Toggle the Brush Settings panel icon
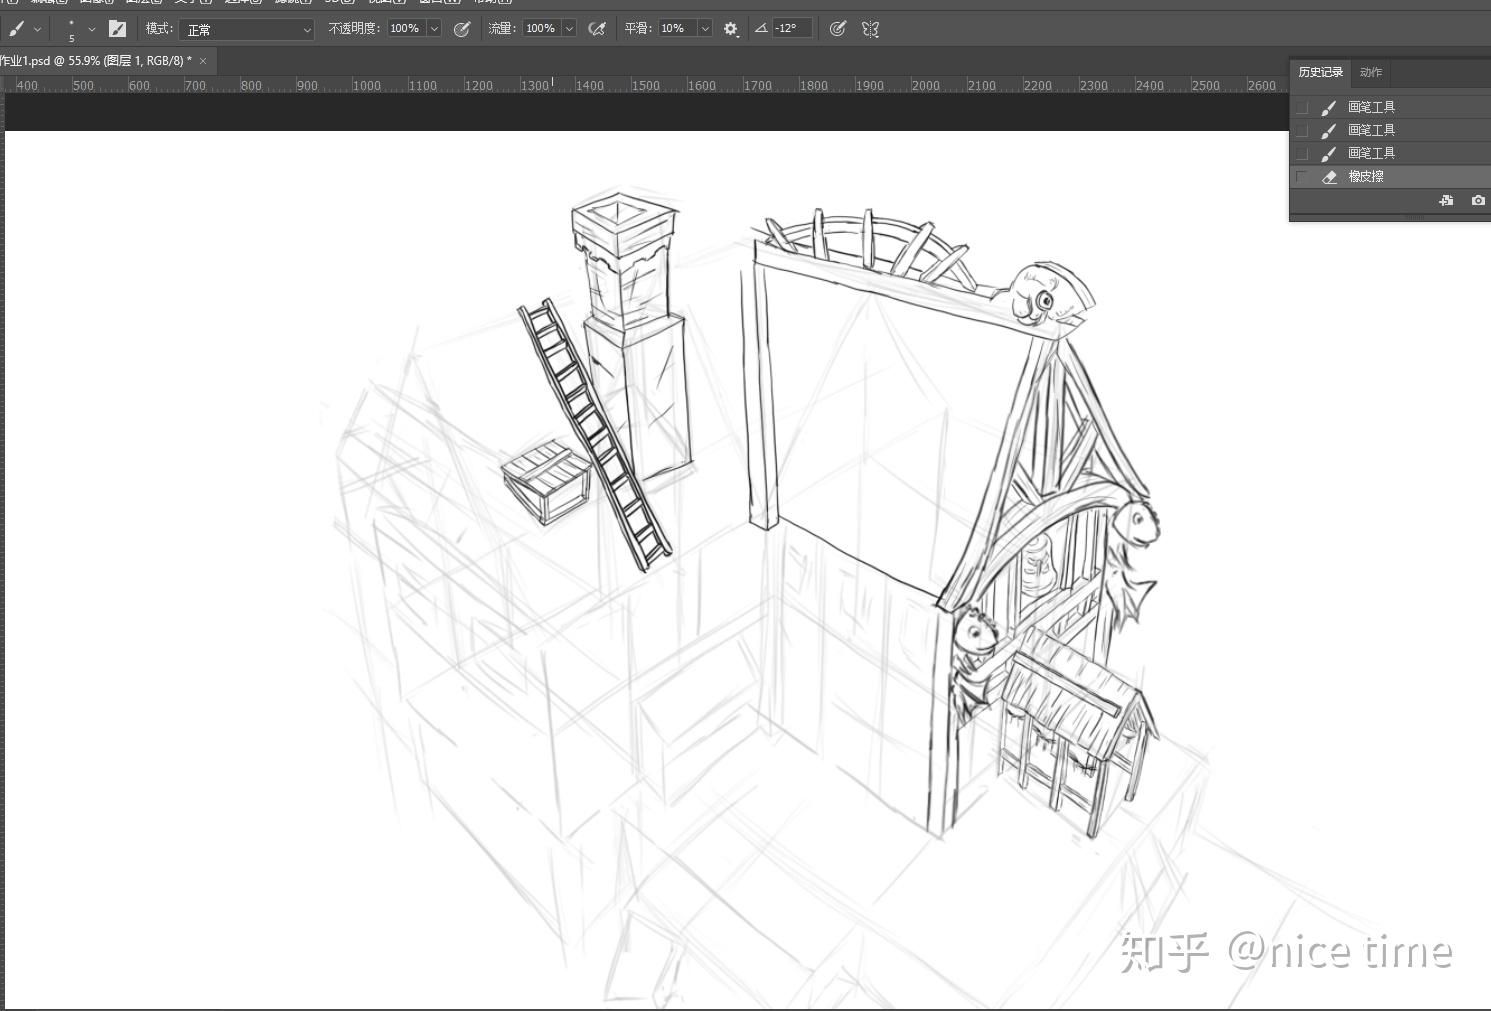Viewport: 1491px width, 1011px height. [x=117, y=29]
